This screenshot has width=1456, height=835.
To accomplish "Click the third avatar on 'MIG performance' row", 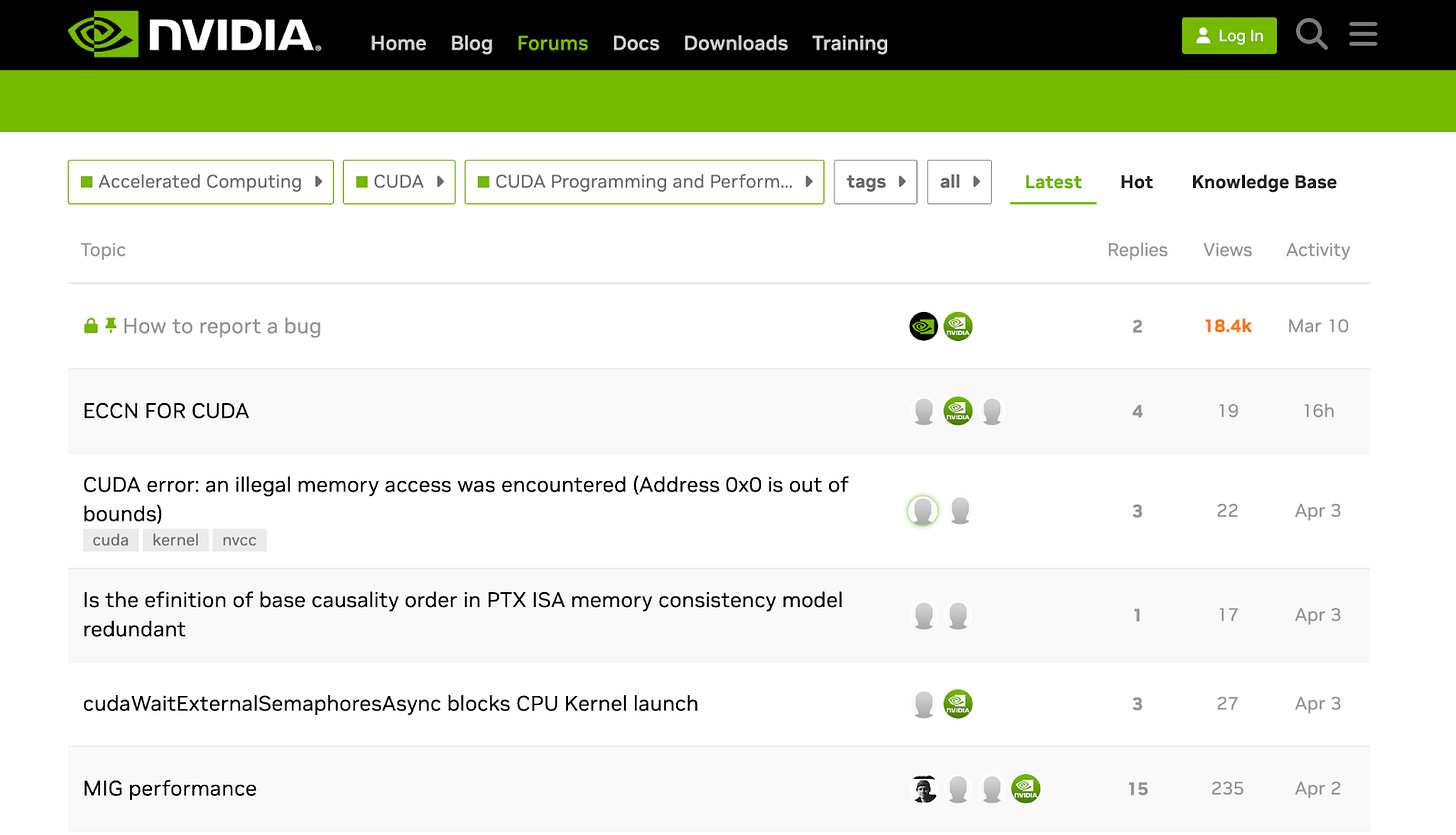I will click(x=992, y=789).
